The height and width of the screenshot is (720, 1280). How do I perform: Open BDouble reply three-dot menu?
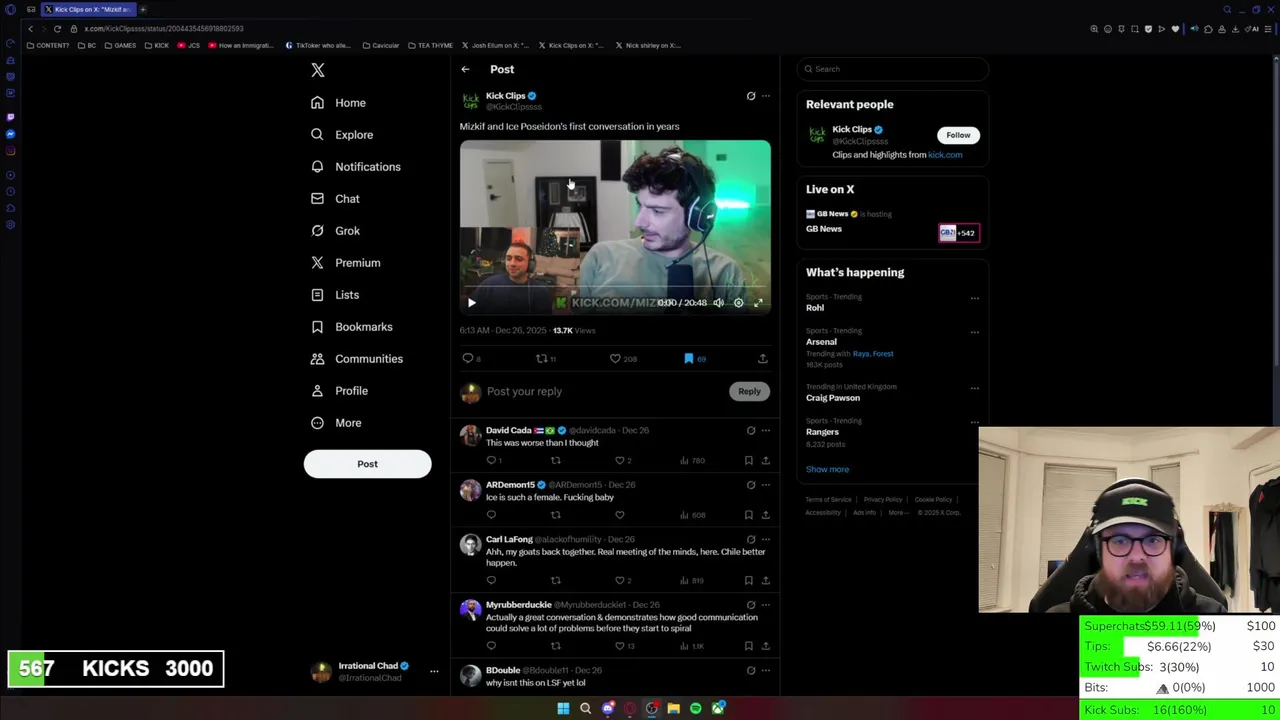pos(766,670)
